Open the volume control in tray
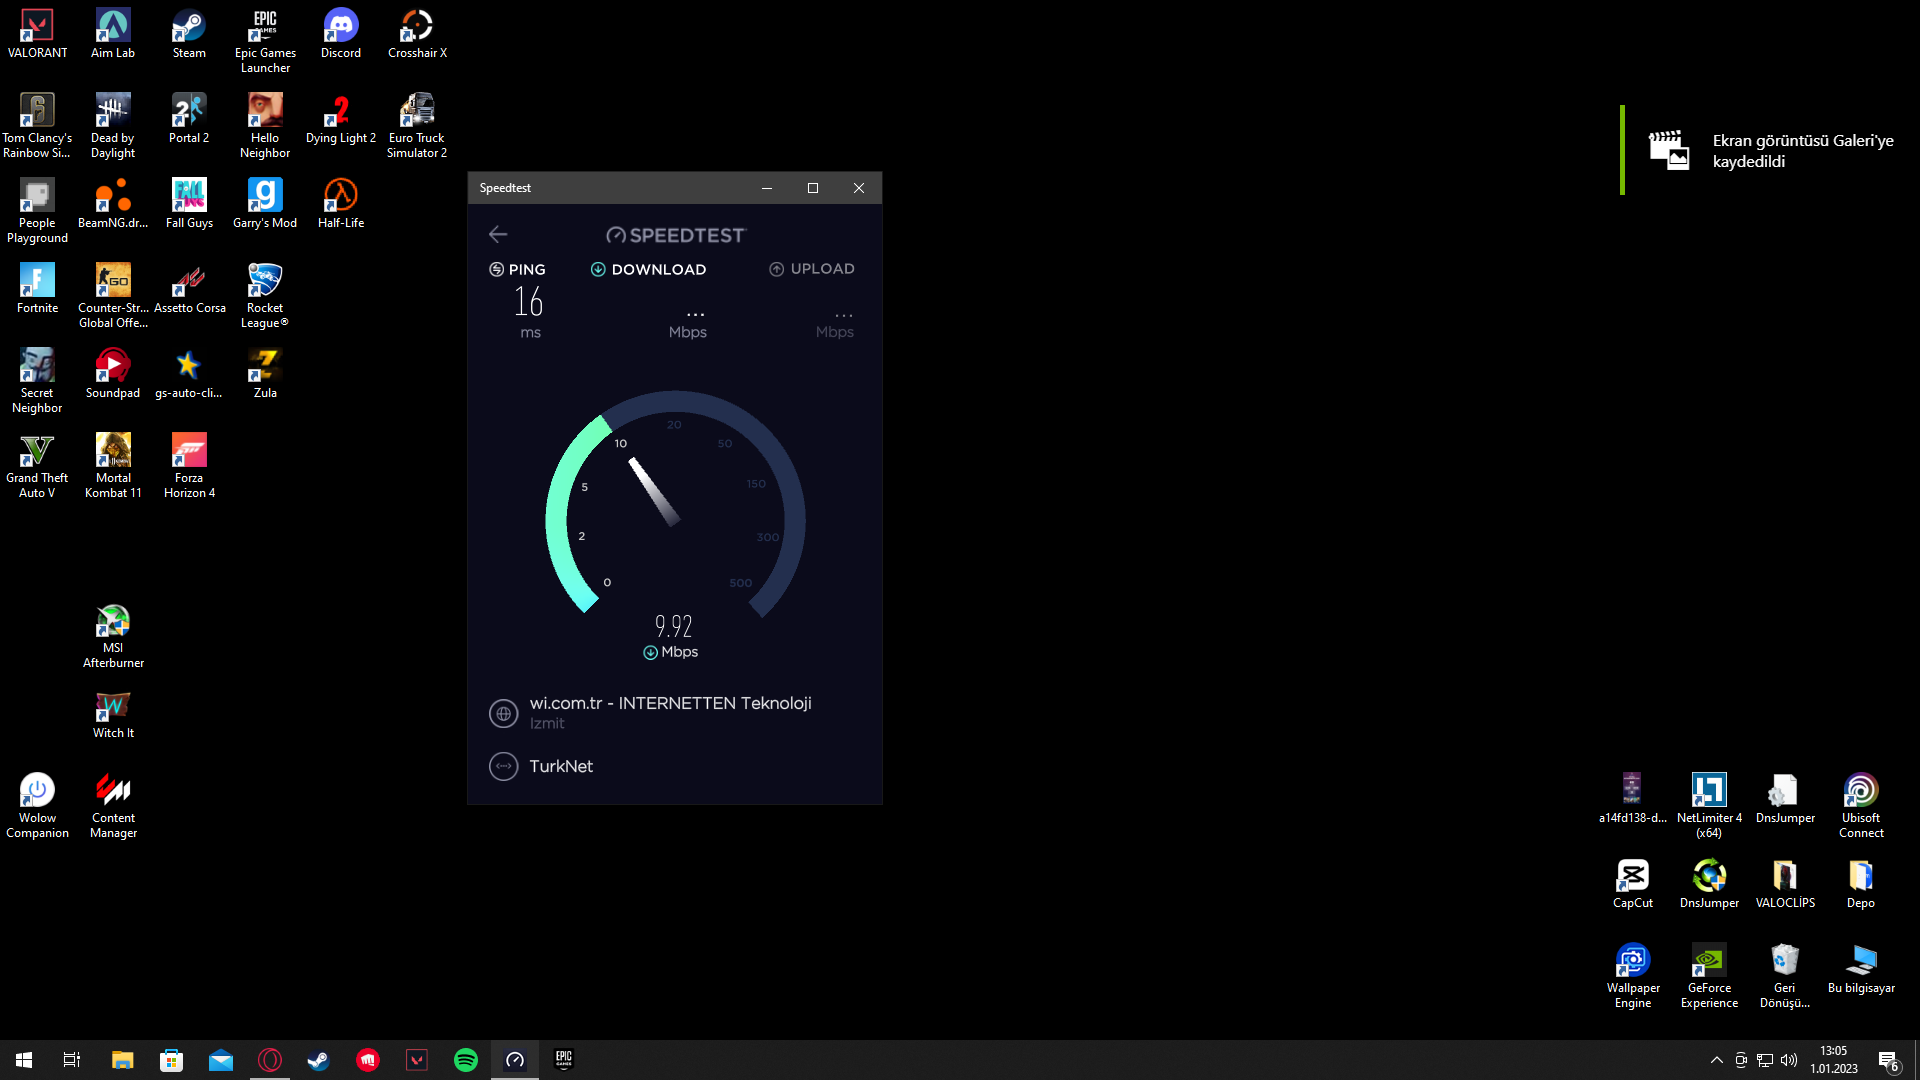 pyautogui.click(x=1789, y=1060)
